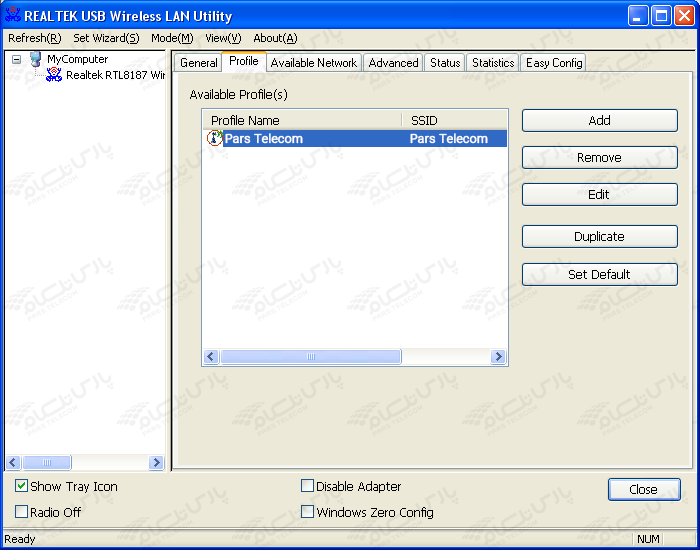Open the About(A) menu
This screenshot has height=550, width=700.
tap(275, 38)
